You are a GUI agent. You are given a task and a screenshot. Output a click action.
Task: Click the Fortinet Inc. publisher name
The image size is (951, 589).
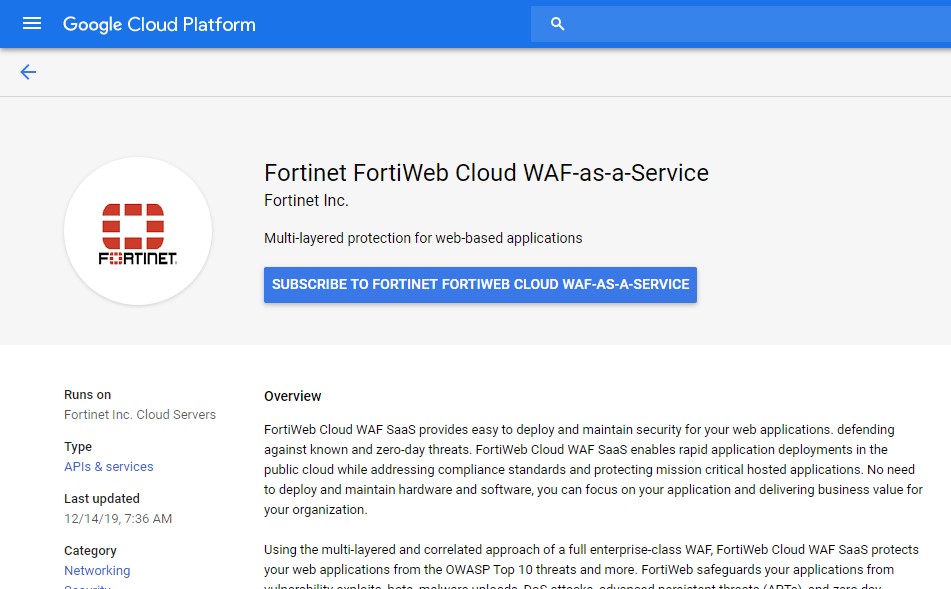click(x=306, y=201)
